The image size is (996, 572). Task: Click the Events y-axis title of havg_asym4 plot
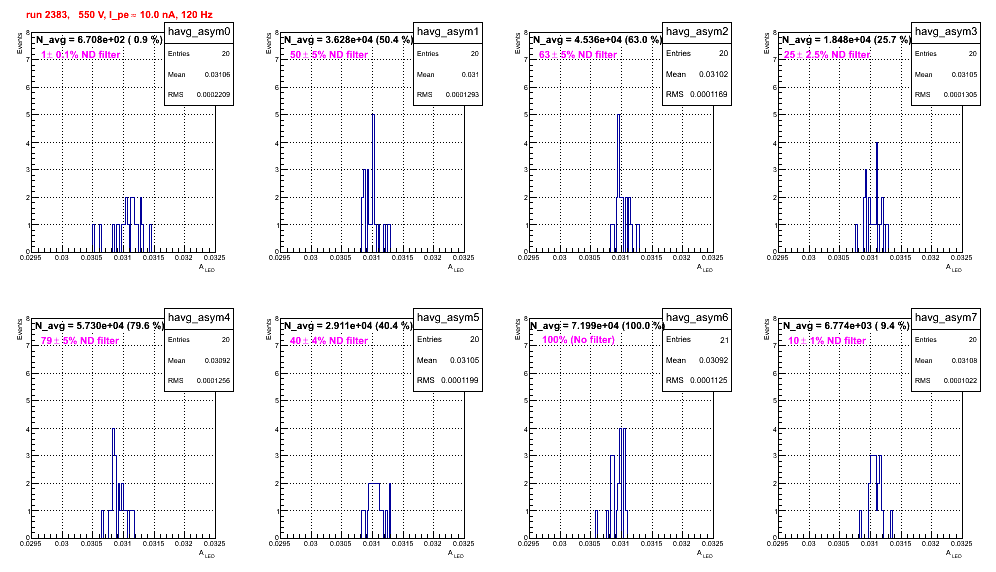19,328
